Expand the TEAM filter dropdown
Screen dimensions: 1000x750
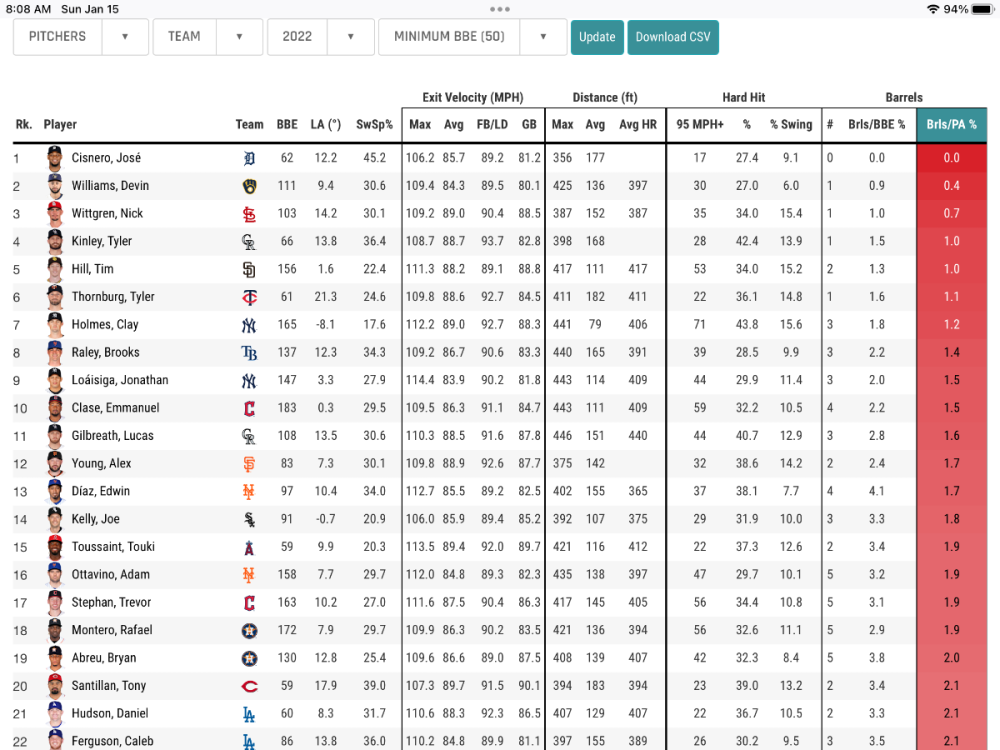pos(206,37)
